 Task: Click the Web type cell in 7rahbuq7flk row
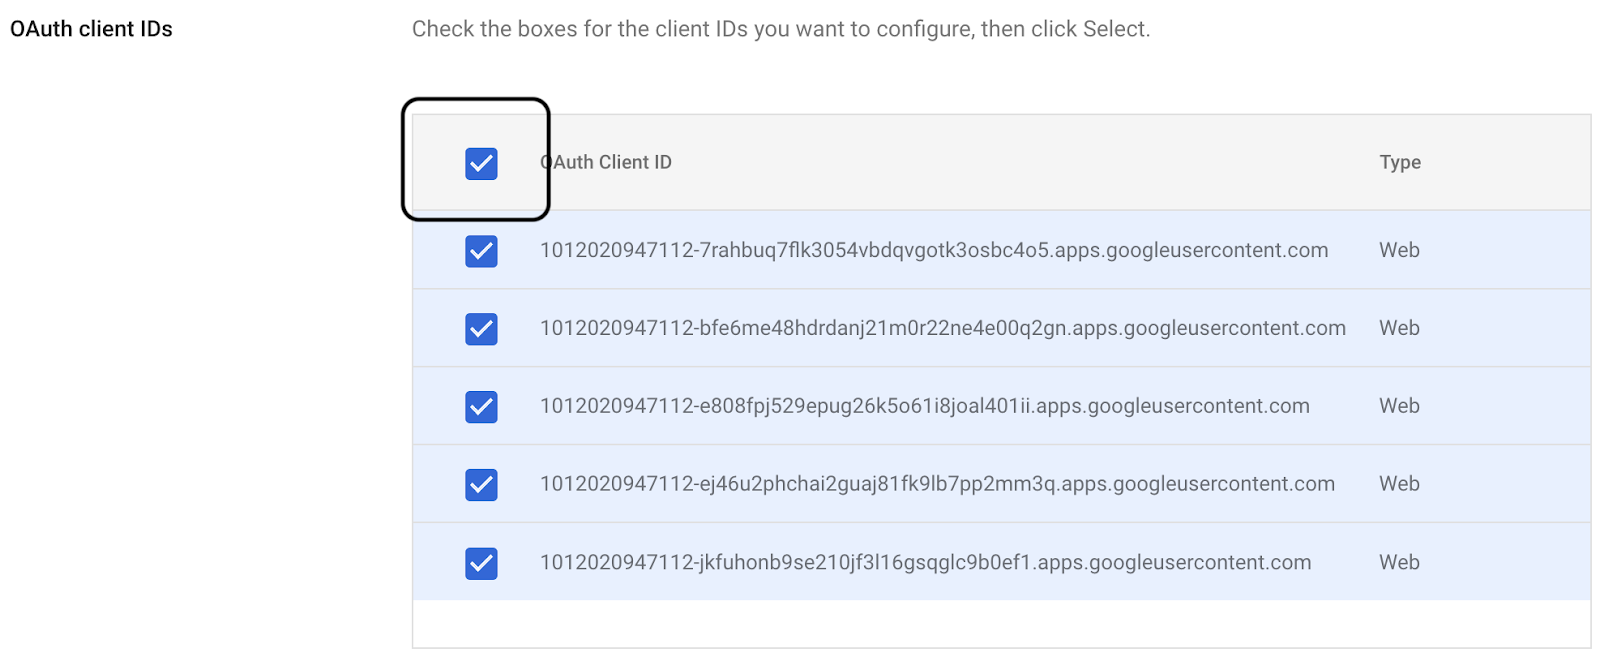pyautogui.click(x=1399, y=250)
